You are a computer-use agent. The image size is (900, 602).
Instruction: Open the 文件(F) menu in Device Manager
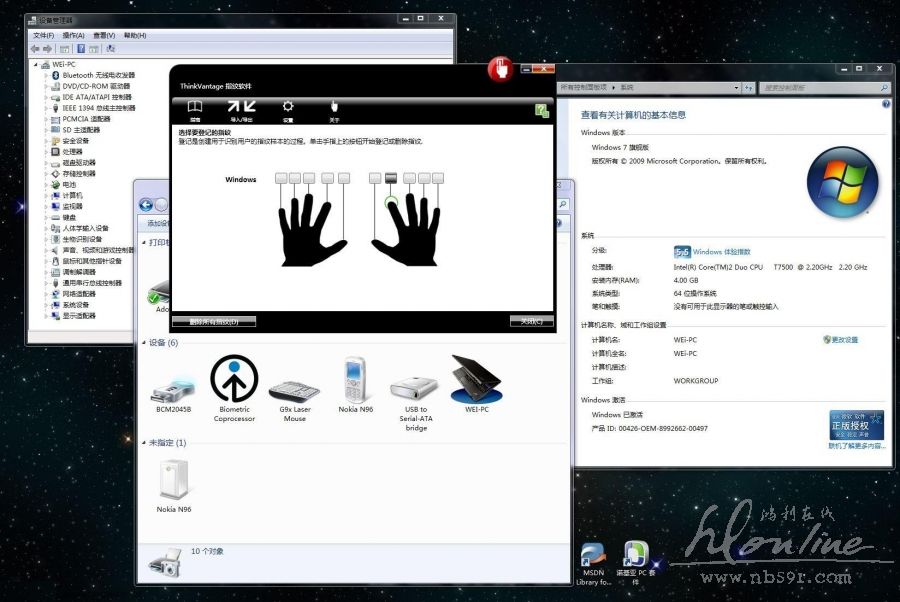click(x=43, y=35)
